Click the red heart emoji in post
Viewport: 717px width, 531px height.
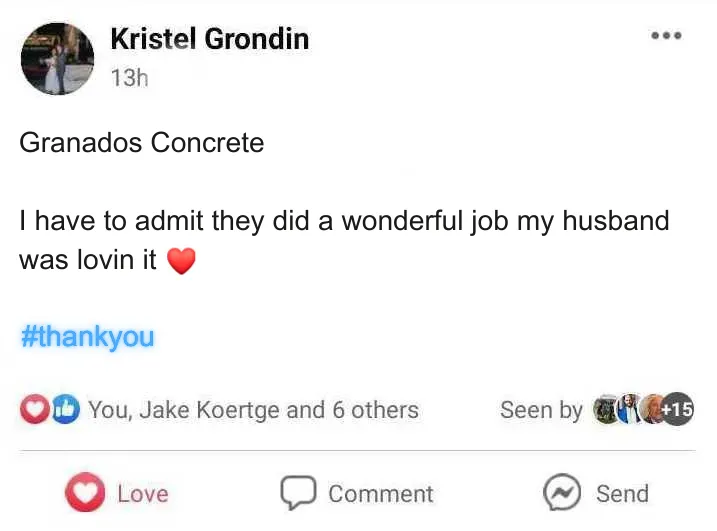click(182, 261)
